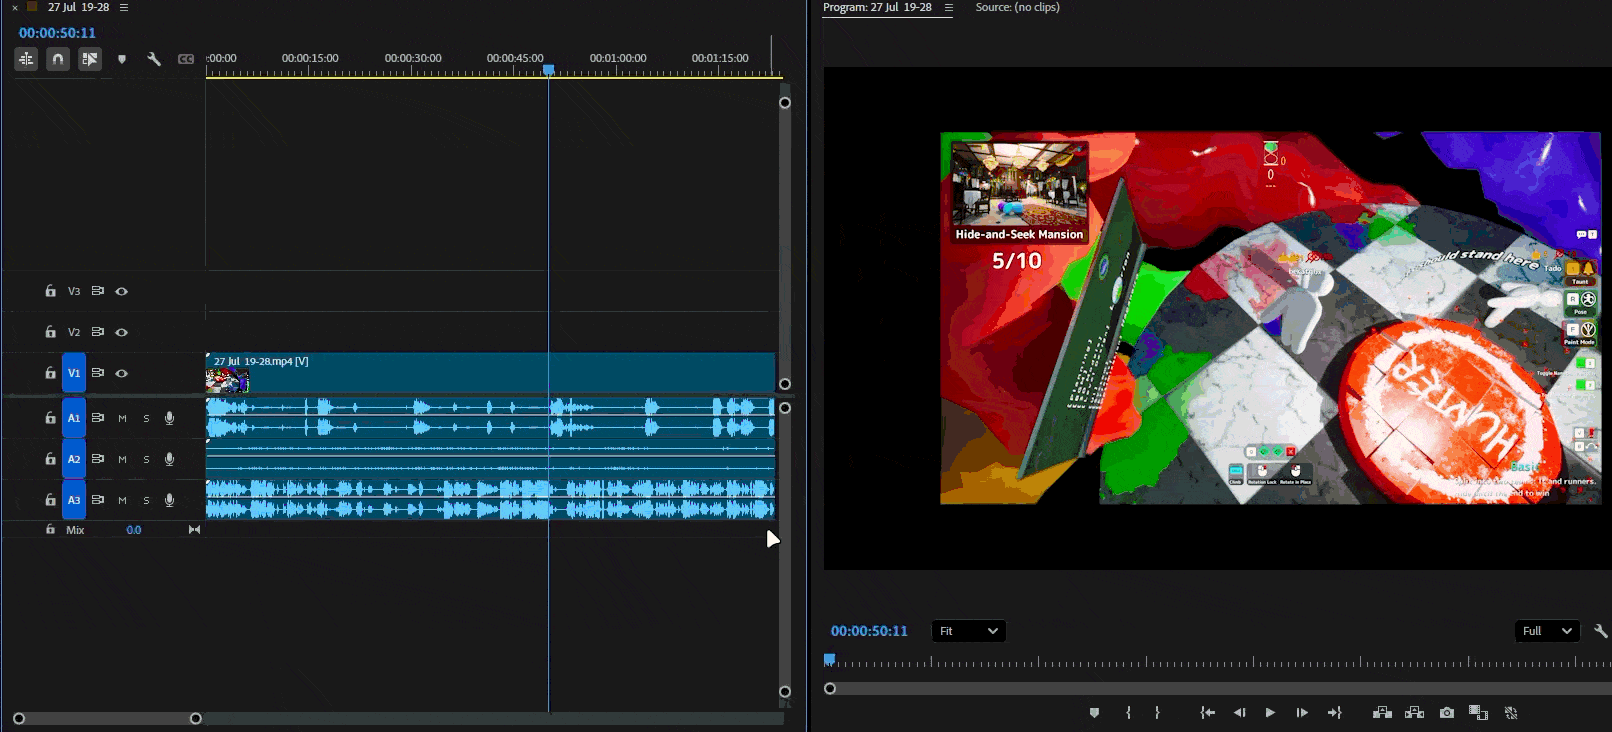Open timeline display settings wrench
This screenshot has height=732, width=1612.
(154, 59)
